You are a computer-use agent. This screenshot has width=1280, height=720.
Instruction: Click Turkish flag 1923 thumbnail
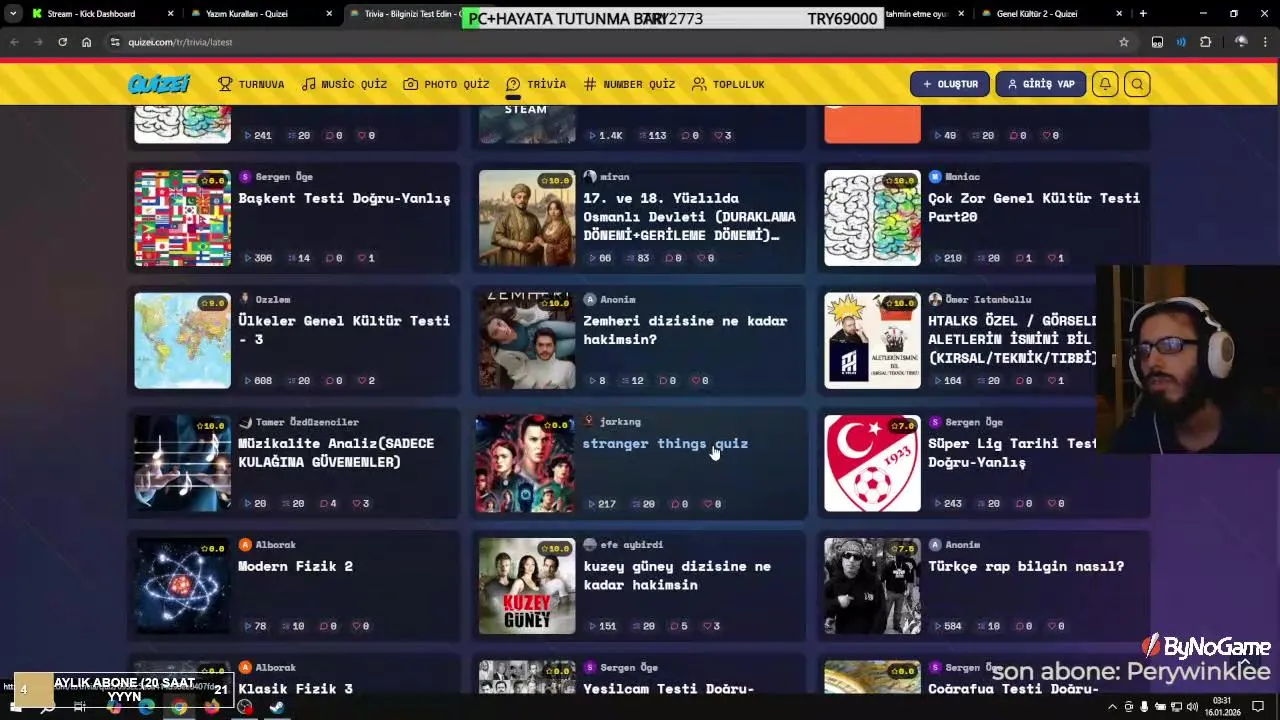[x=872, y=463]
